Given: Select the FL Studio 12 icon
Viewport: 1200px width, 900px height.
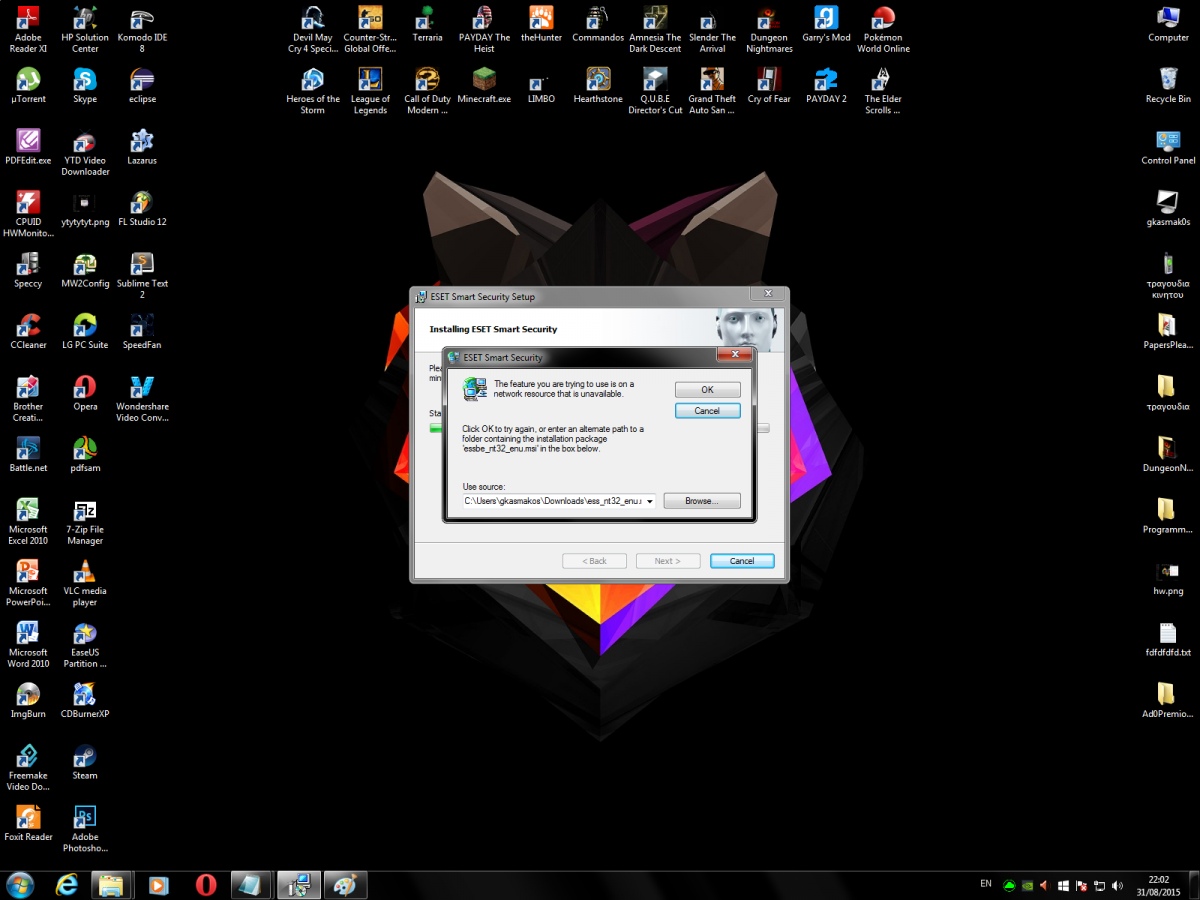Looking at the screenshot, I should point(142,208).
